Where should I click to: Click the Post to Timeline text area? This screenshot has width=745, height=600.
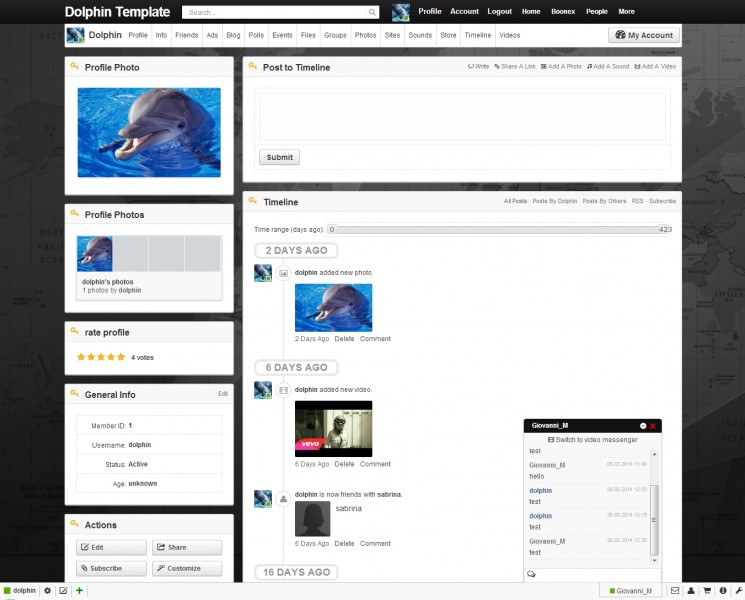click(x=462, y=116)
